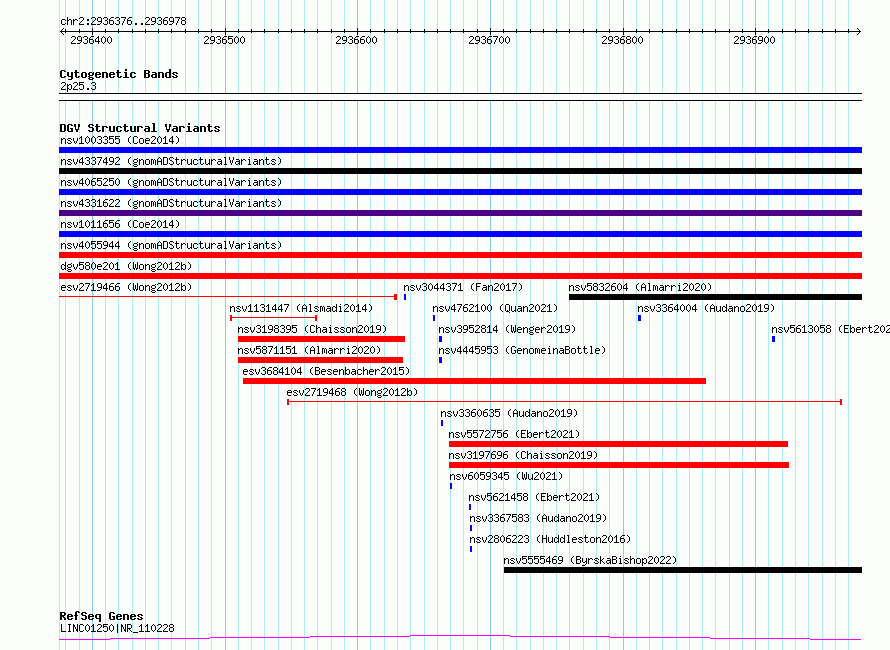Select the 2p25.3 cytogenetic band label
The height and width of the screenshot is (650, 890).
pos(78,86)
